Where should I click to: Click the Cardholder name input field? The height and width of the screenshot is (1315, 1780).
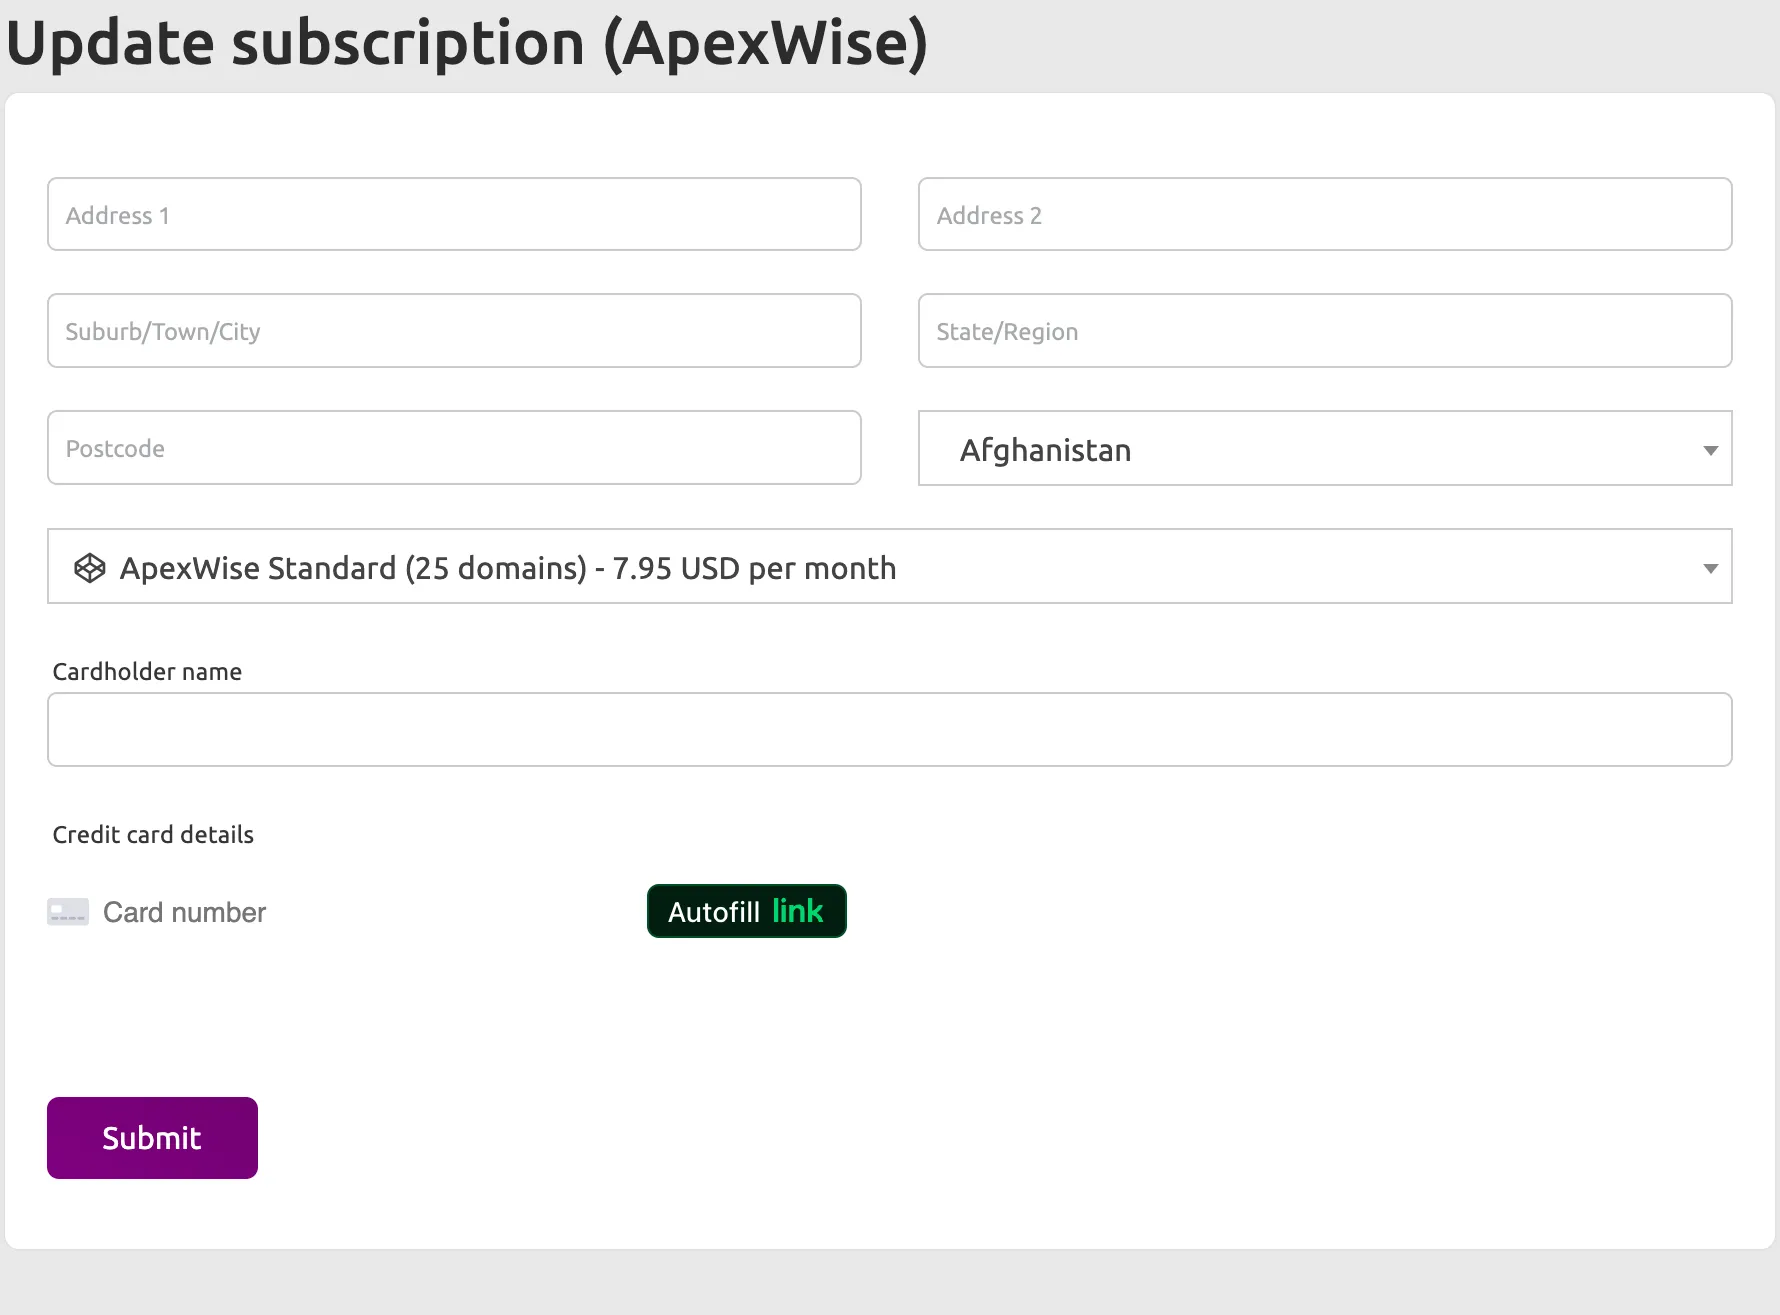point(890,729)
